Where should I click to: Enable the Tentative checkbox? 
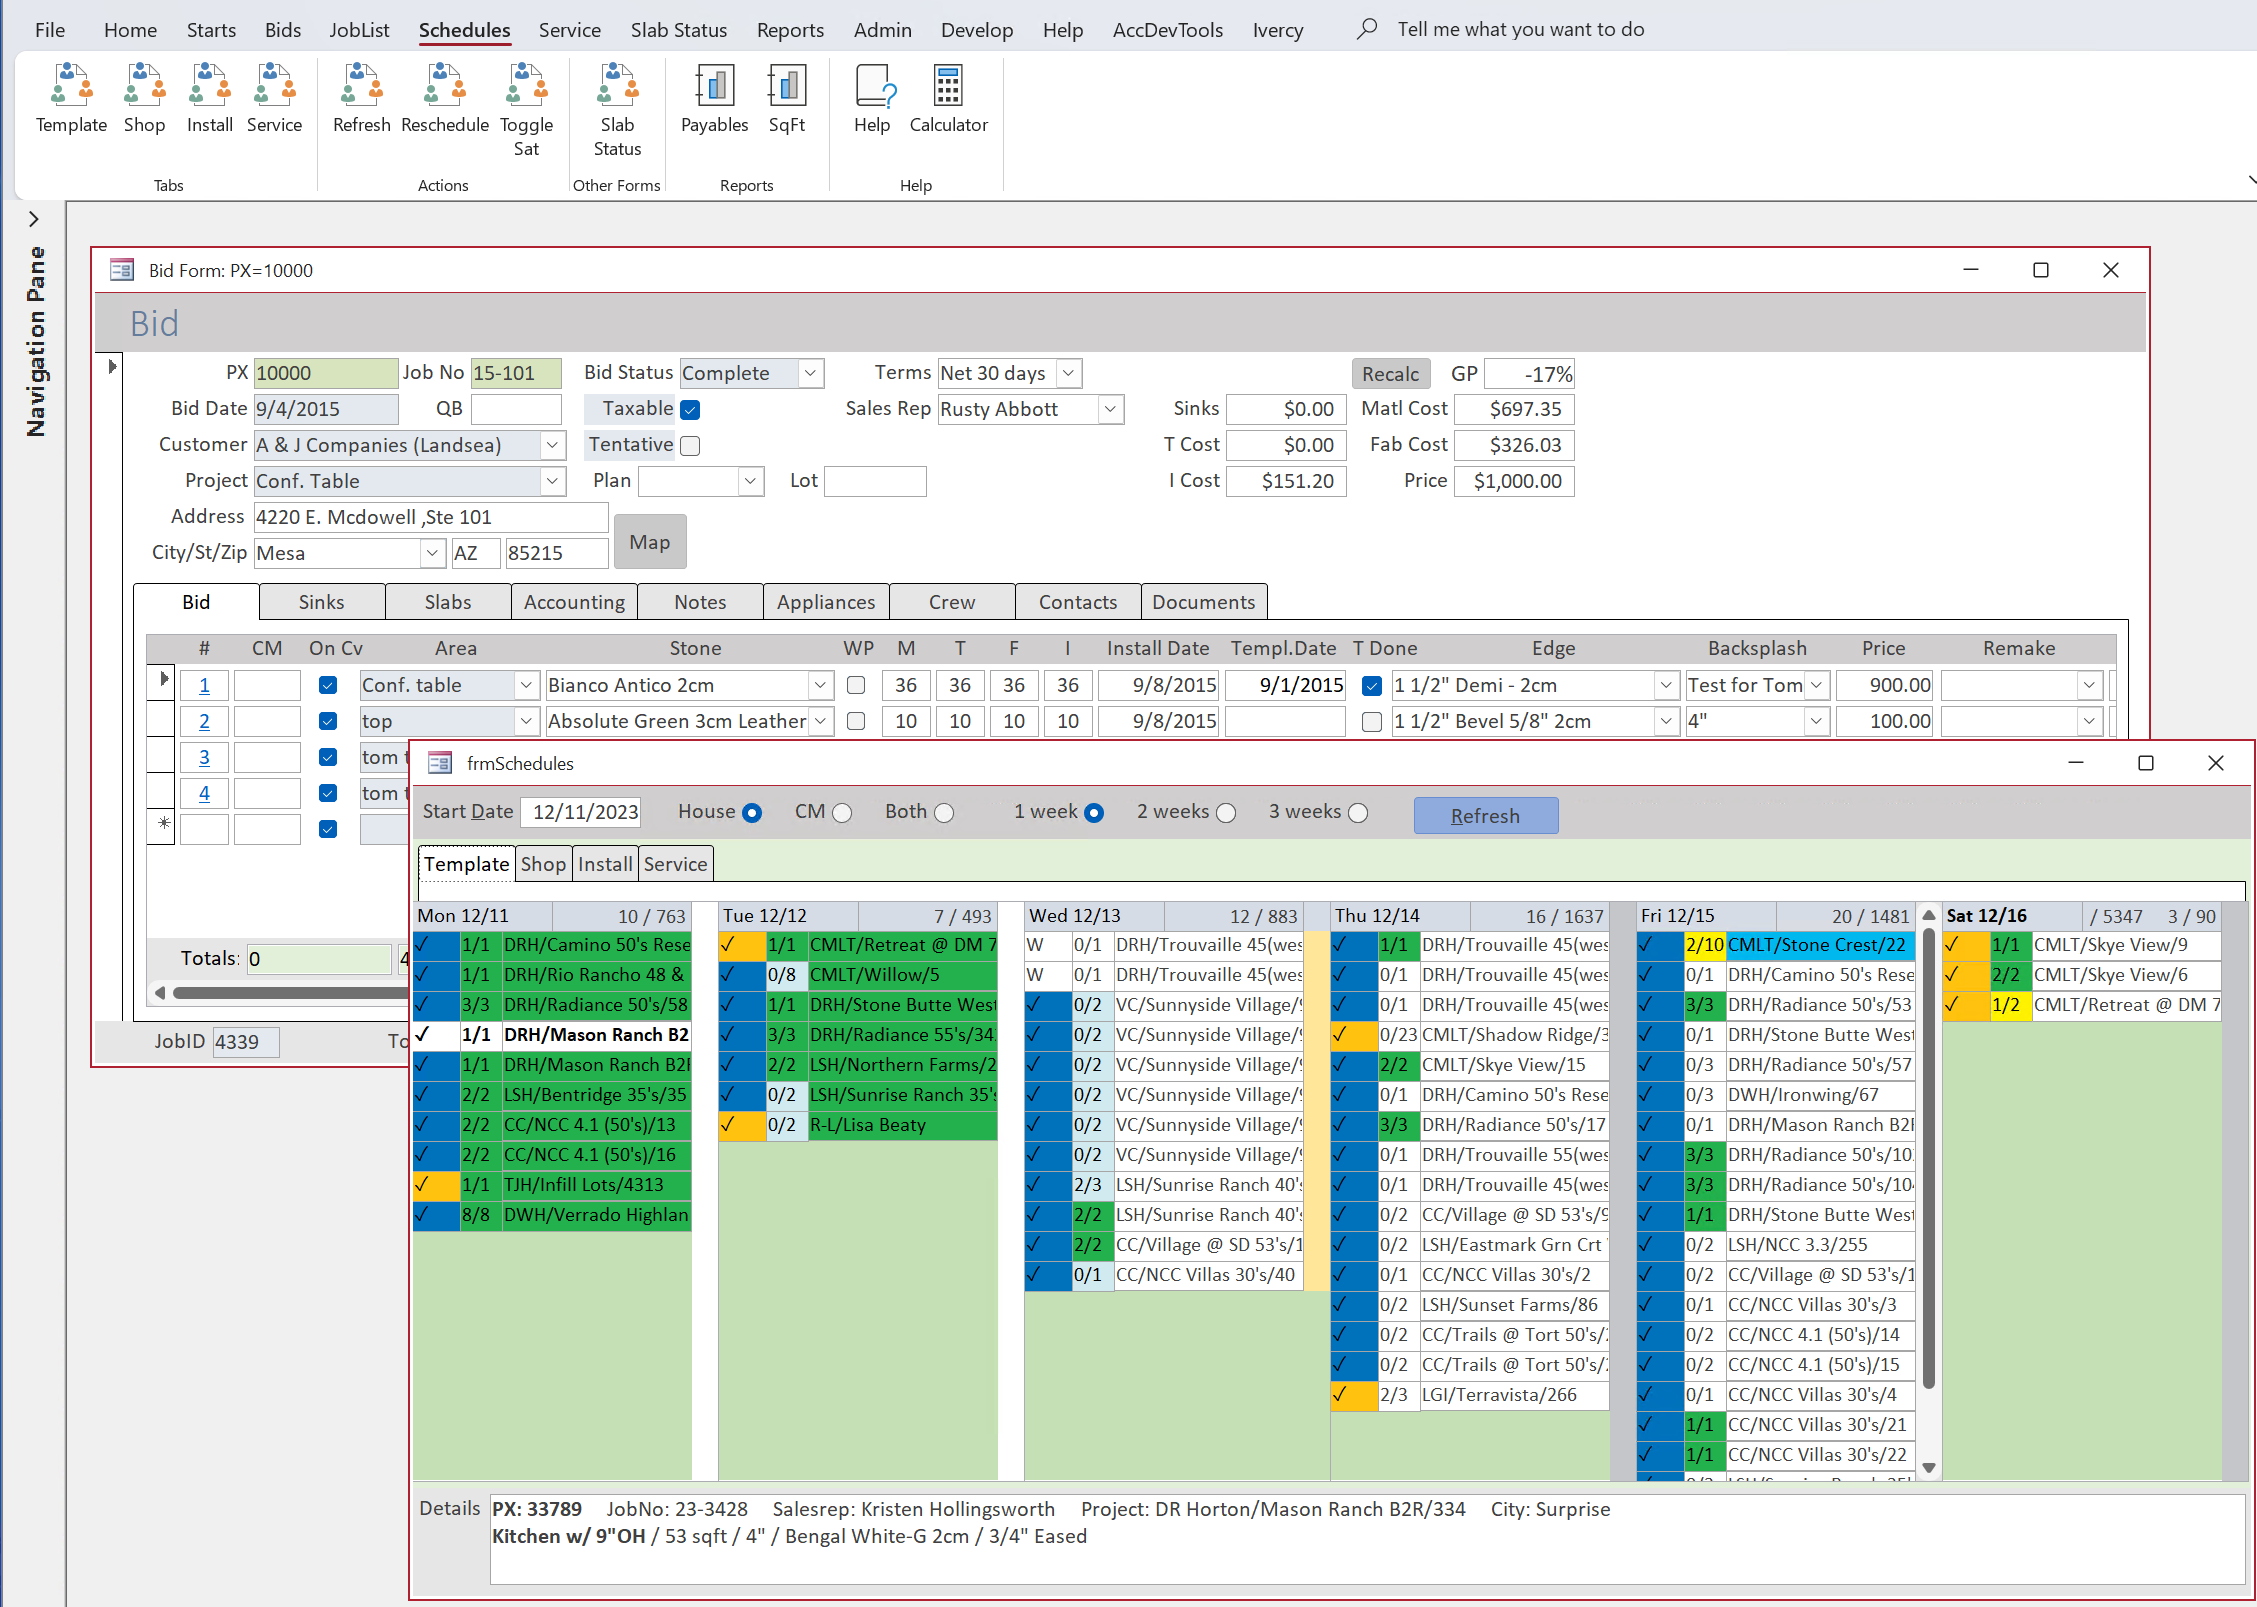[690, 446]
